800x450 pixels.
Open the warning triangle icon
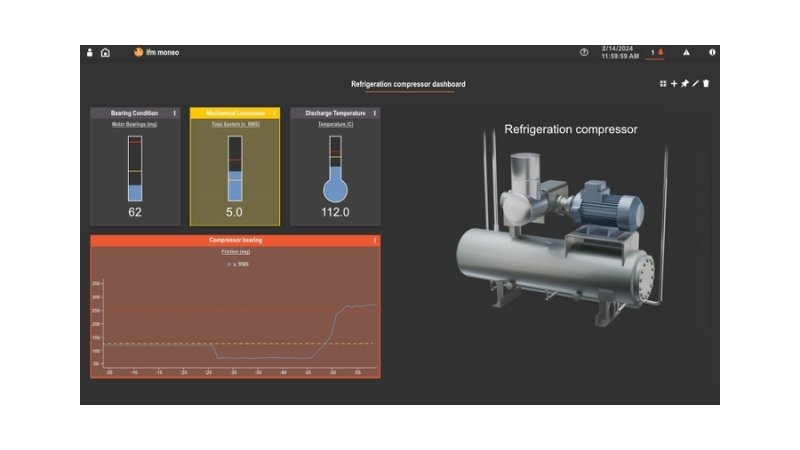(x=686, y=52)
